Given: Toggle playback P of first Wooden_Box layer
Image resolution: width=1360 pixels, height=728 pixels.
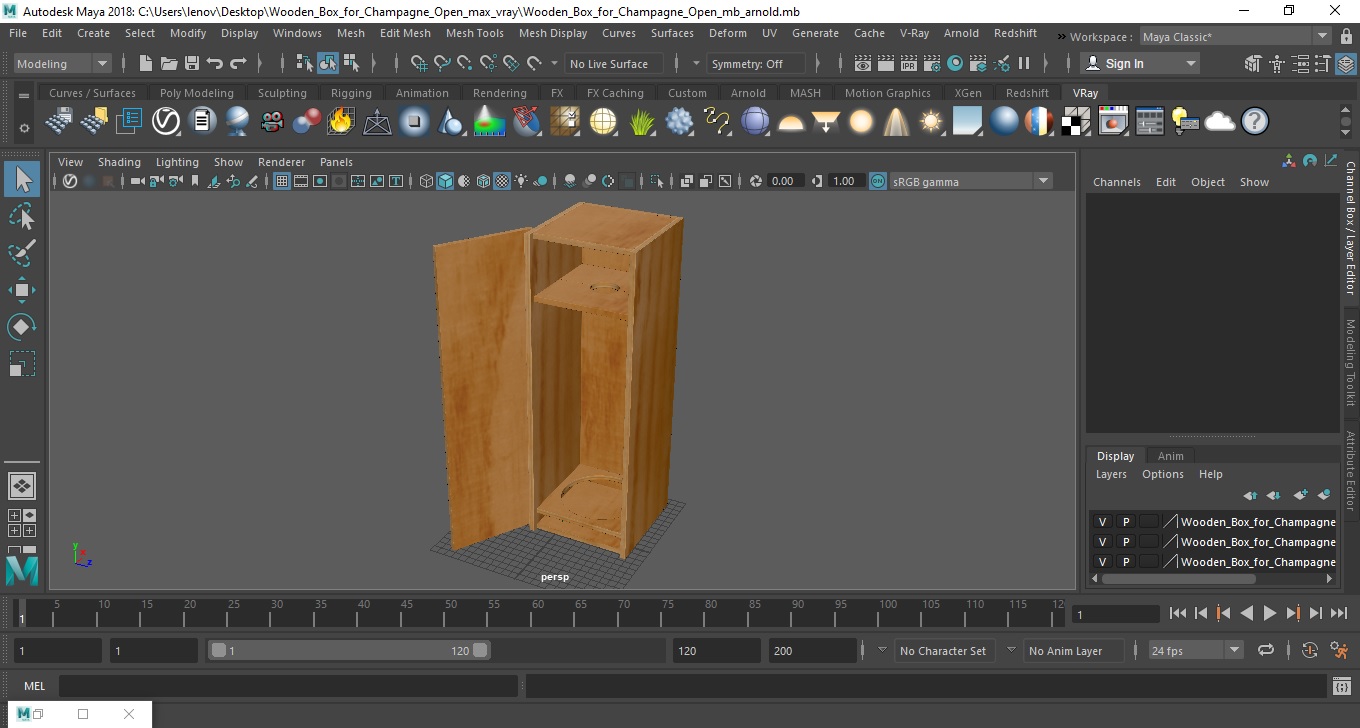Looking at the screenshot, I should click(x=1125, y=522).
